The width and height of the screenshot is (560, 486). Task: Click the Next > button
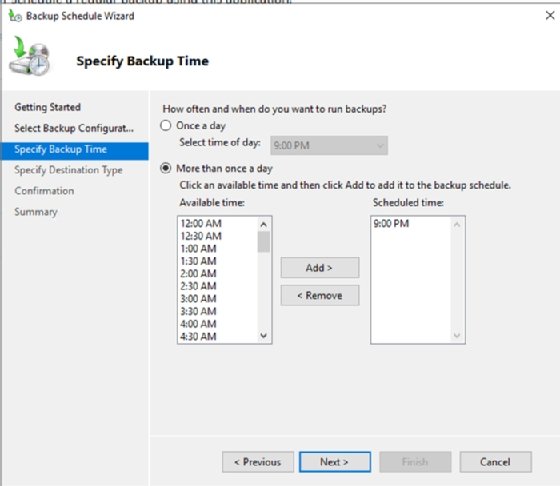pos(335,462)
